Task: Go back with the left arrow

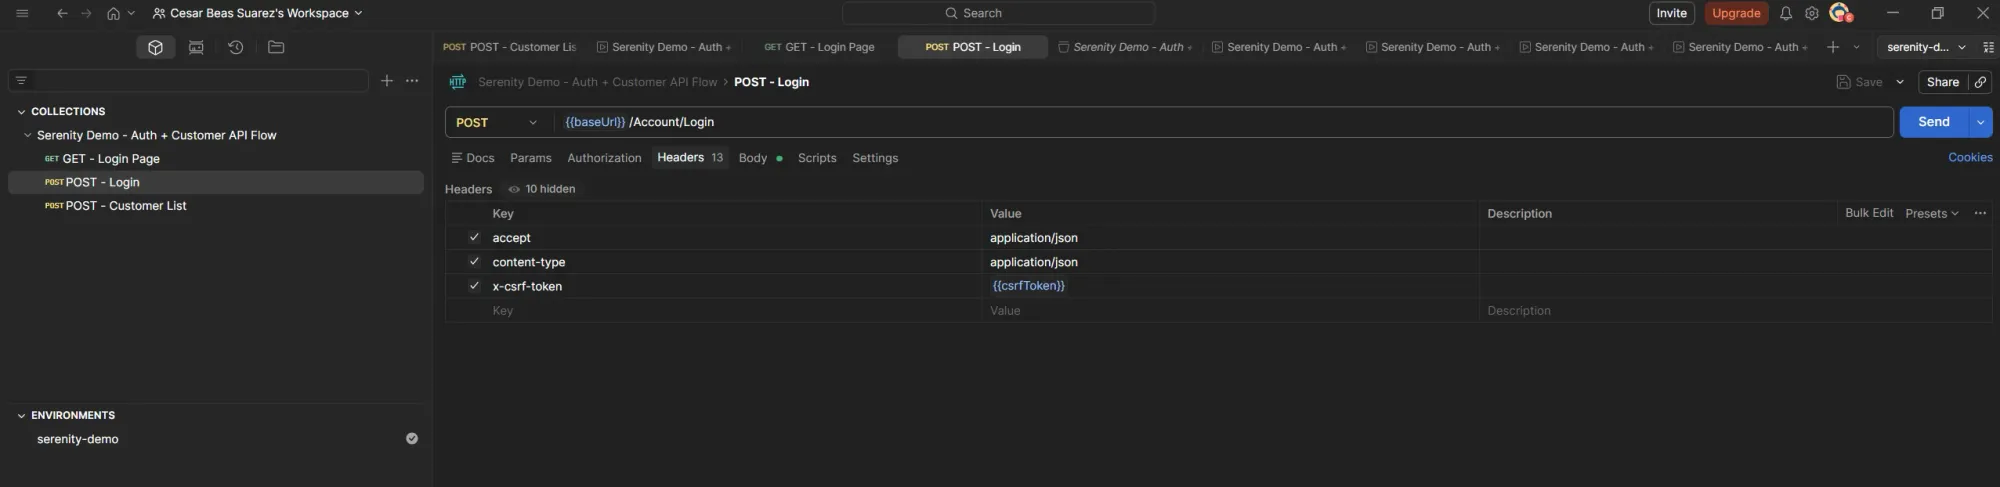Action: click(x=62, y=13)
